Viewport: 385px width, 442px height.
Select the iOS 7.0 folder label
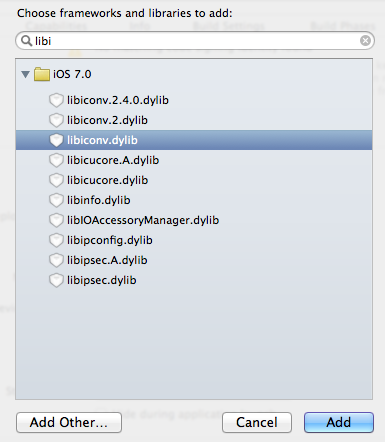tap(72, 74)
